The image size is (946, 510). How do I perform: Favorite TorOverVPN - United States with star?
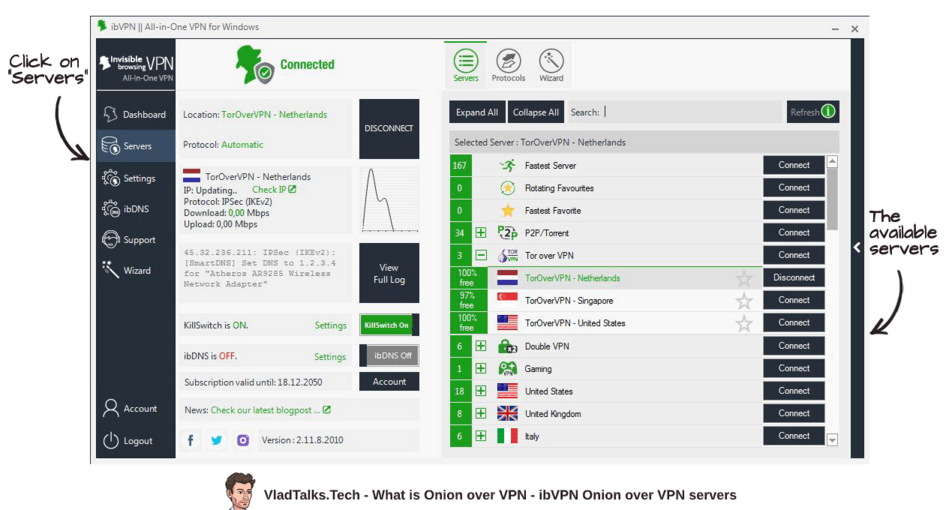coord(744,324)
